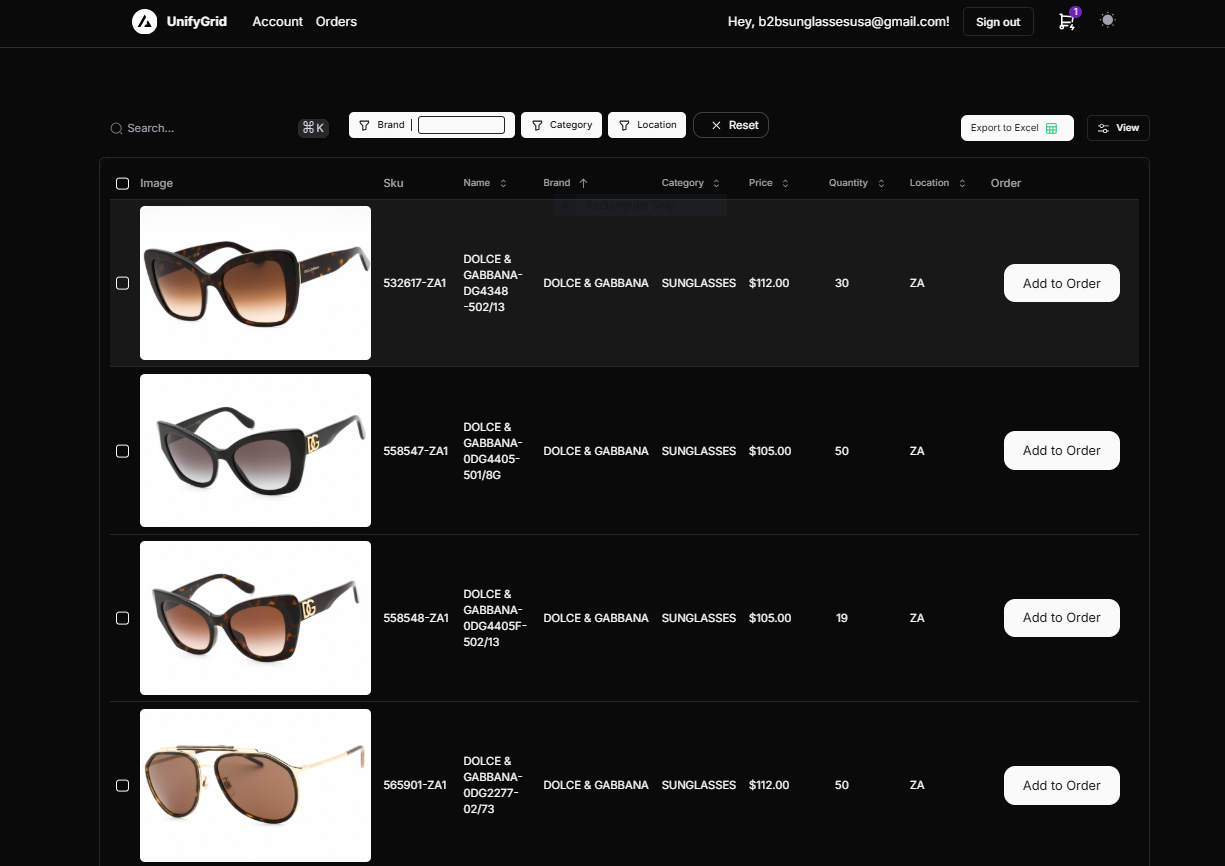Screen dimensions: 1225x866
Task: Check the row for SKU 532617-ZA1
Action: [122, 283]
